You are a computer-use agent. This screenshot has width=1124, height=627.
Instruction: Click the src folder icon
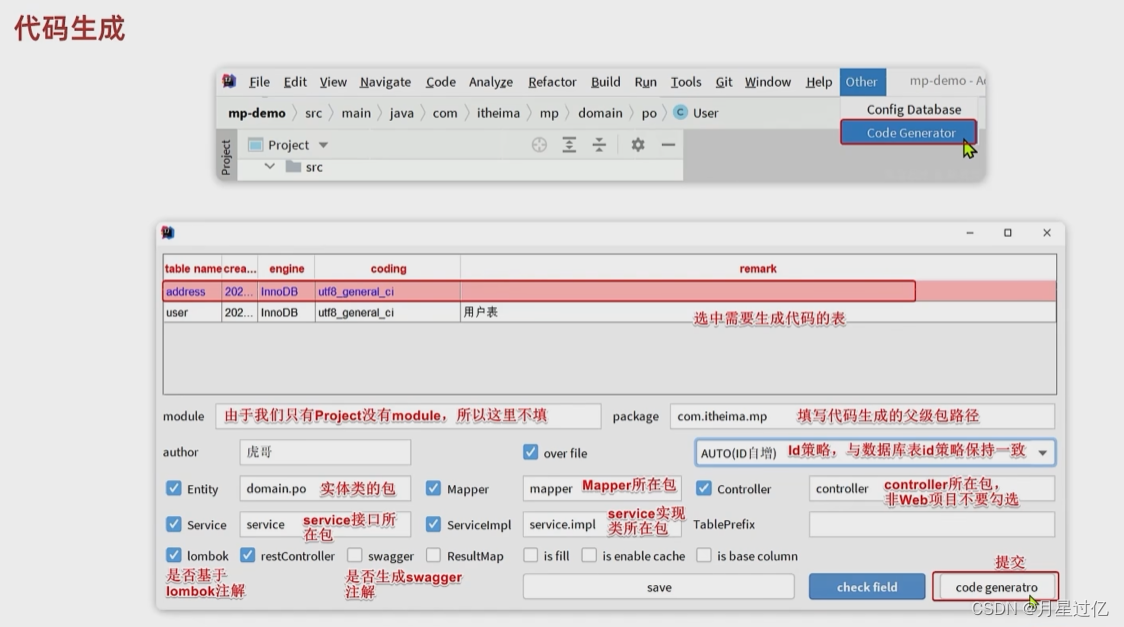293,166
